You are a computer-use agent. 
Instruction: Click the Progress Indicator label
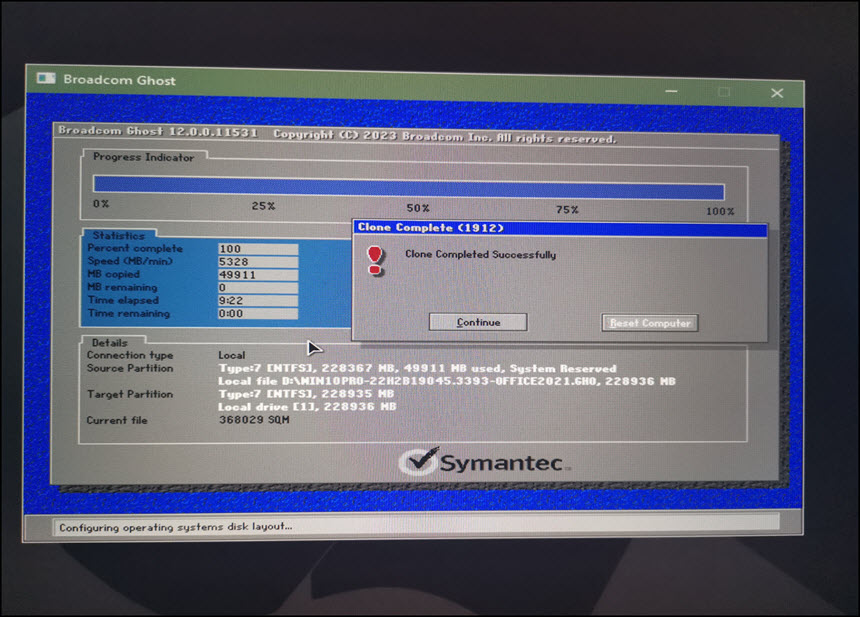144,157
